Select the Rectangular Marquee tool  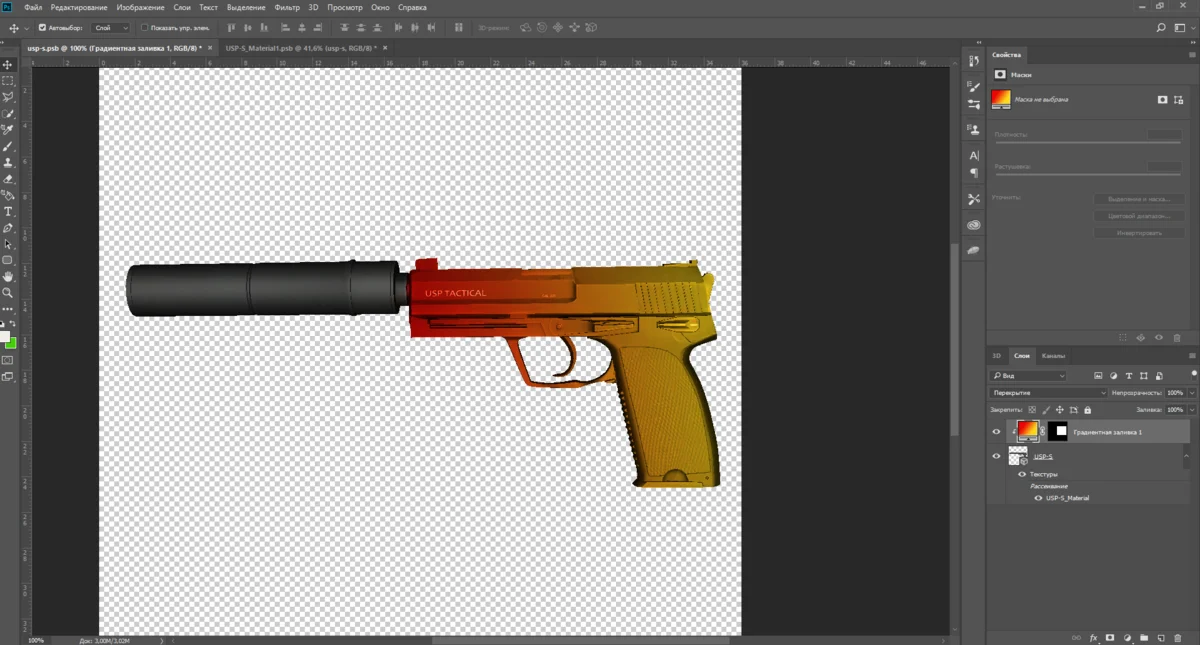coord(8,81)
